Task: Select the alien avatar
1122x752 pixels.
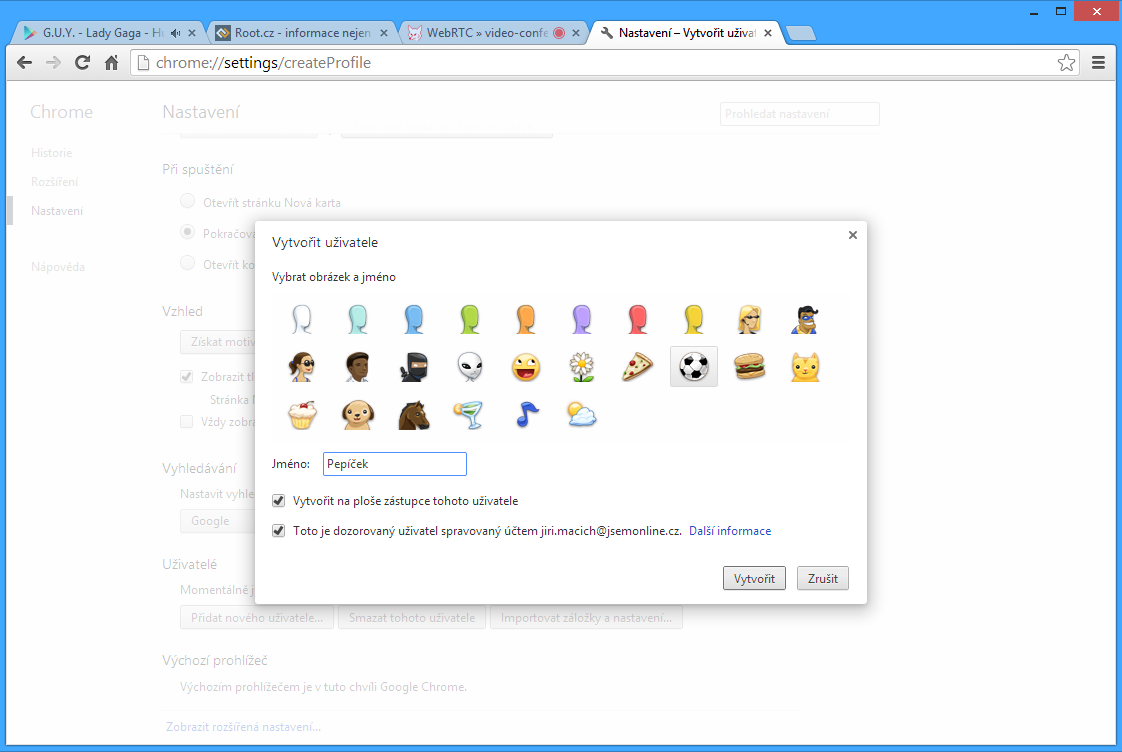Action: 469,366
